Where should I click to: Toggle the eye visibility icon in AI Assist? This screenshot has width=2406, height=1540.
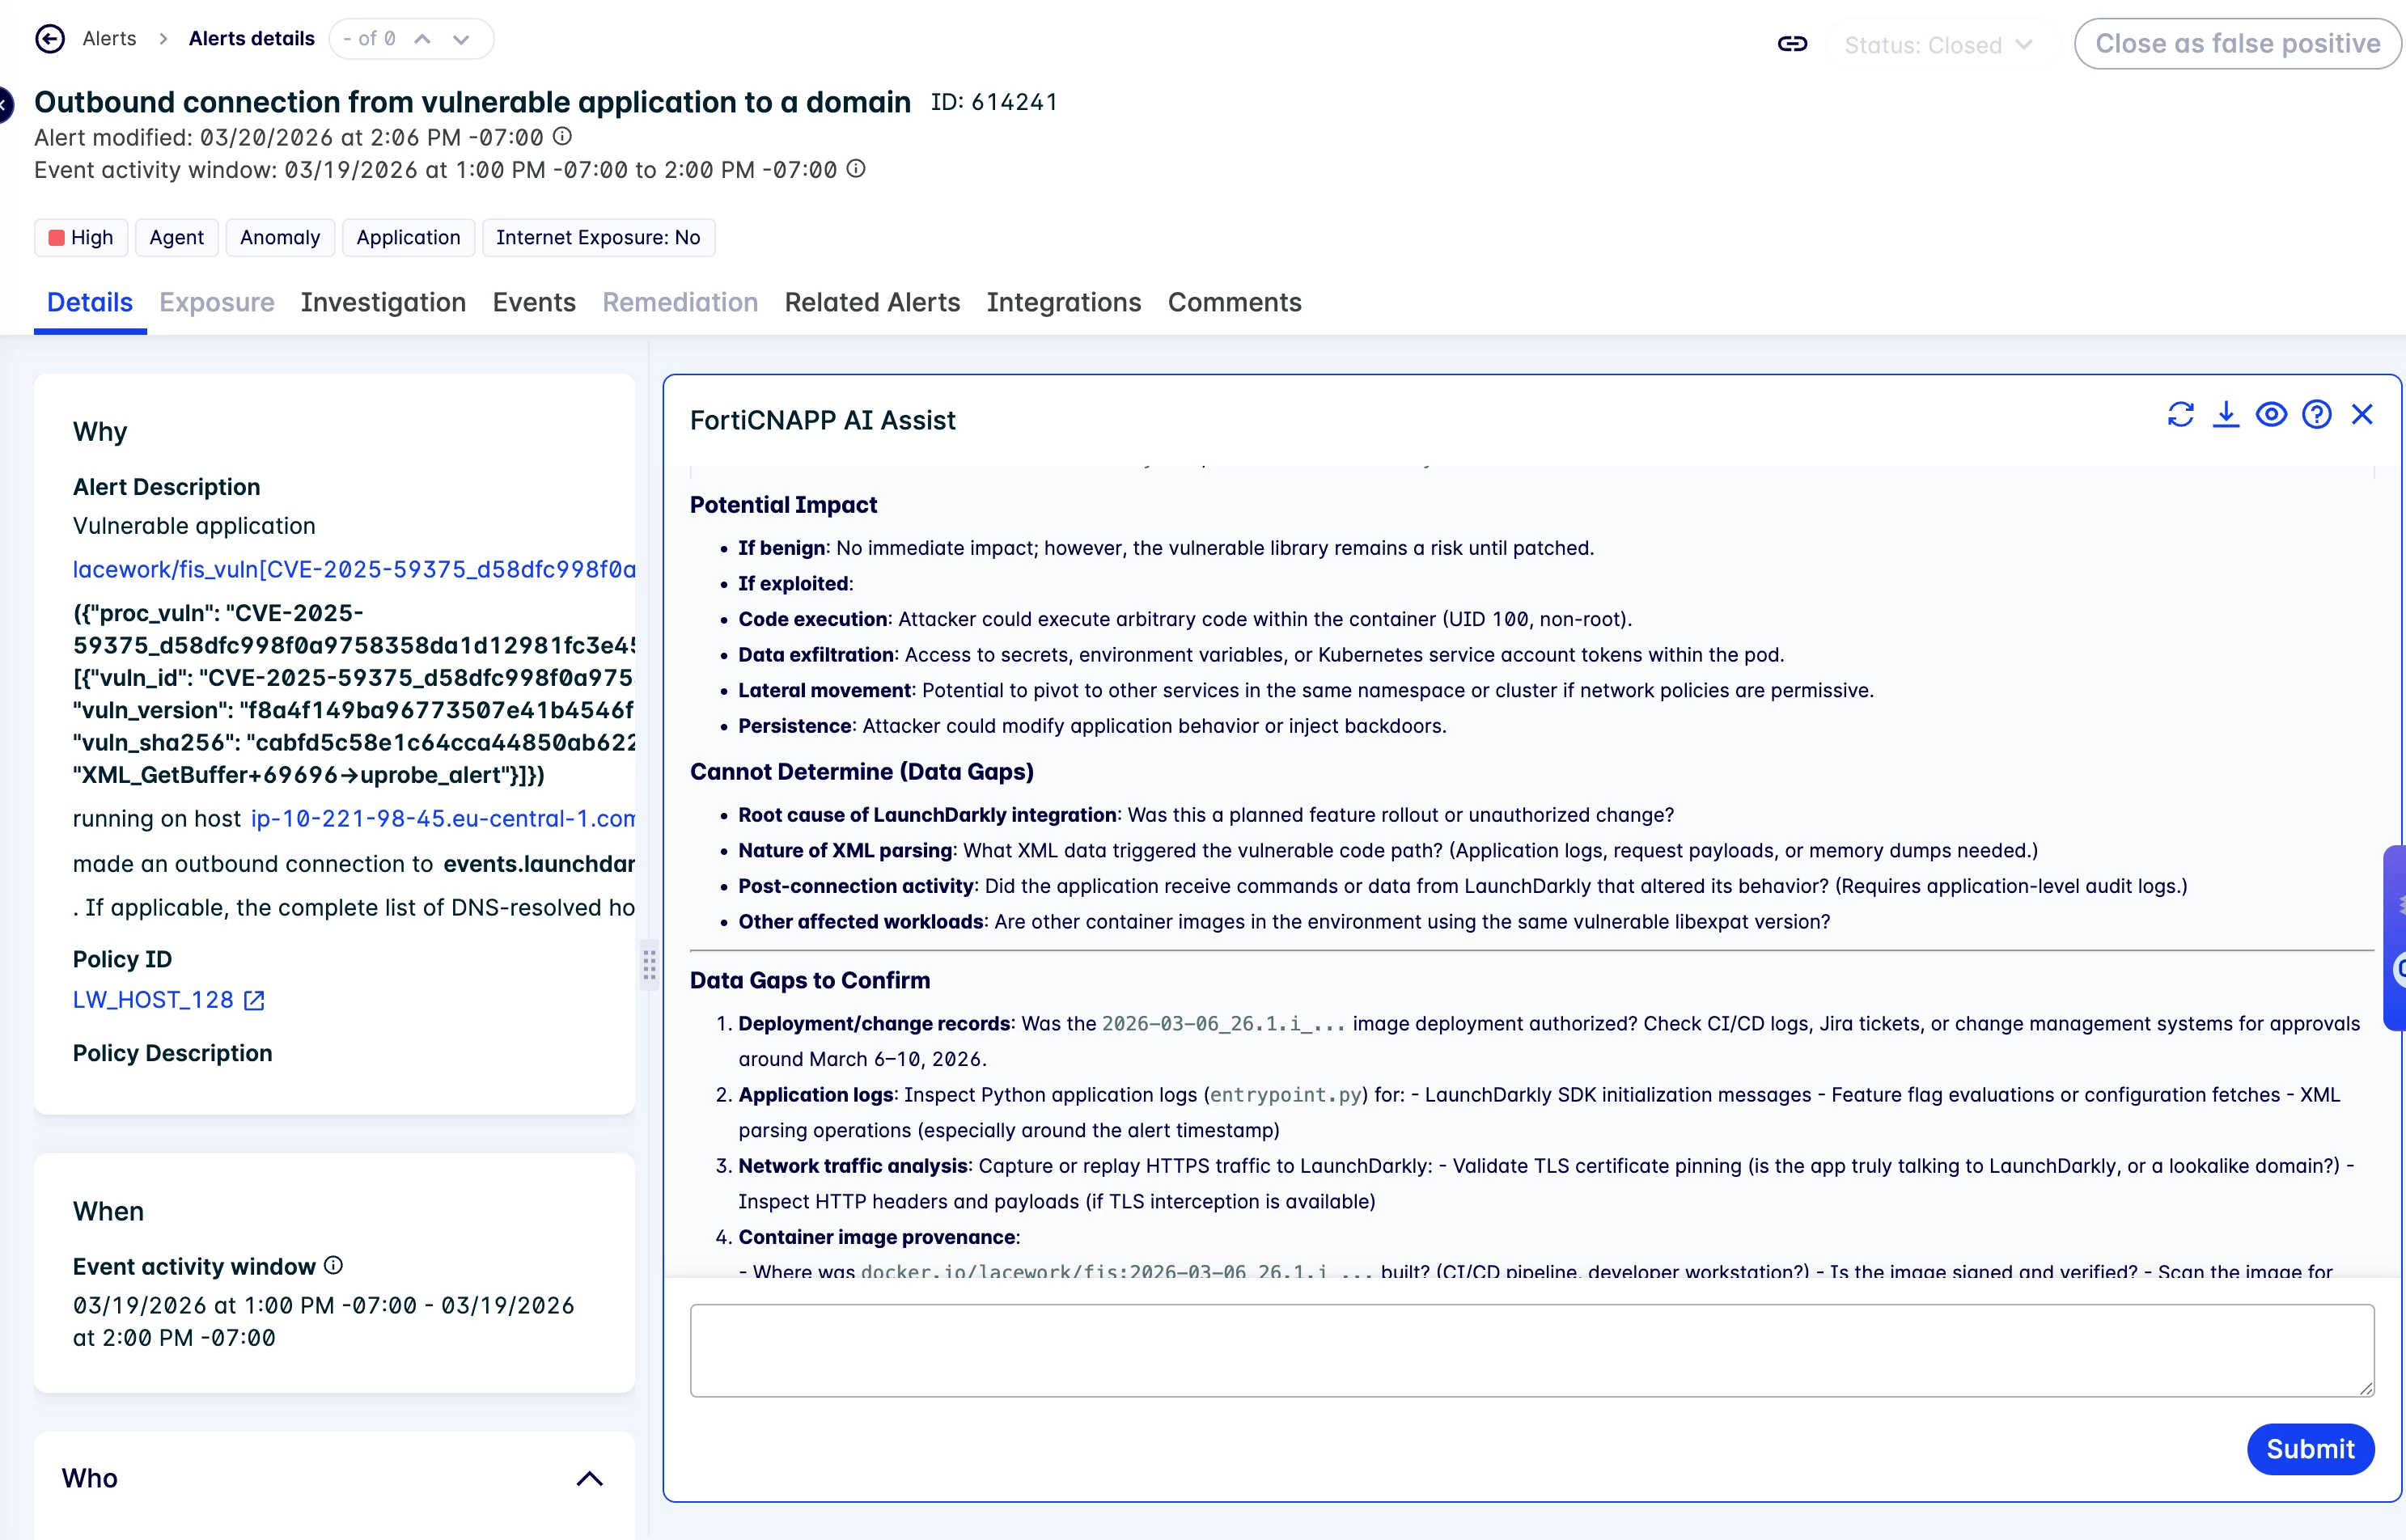click(x=2271, y=414)
